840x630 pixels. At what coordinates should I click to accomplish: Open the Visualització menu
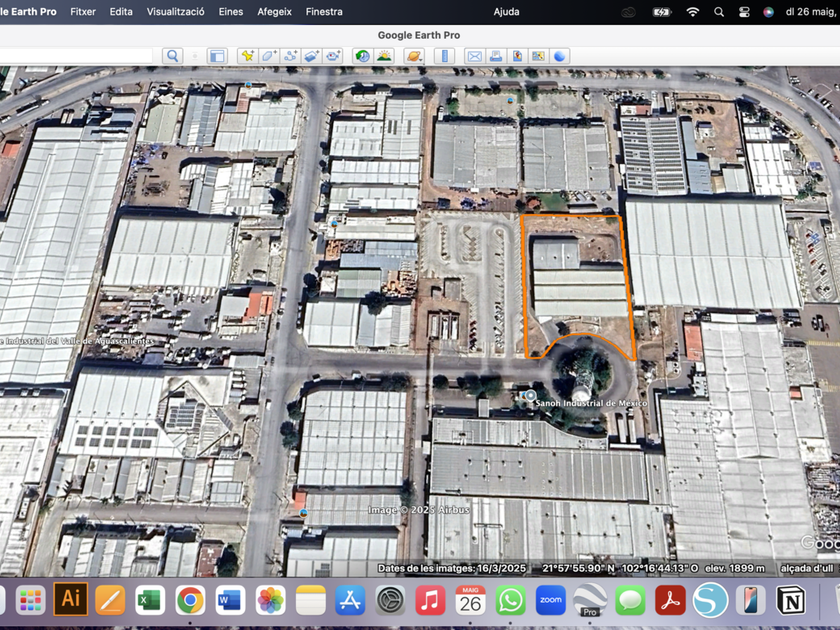[175, 12]
